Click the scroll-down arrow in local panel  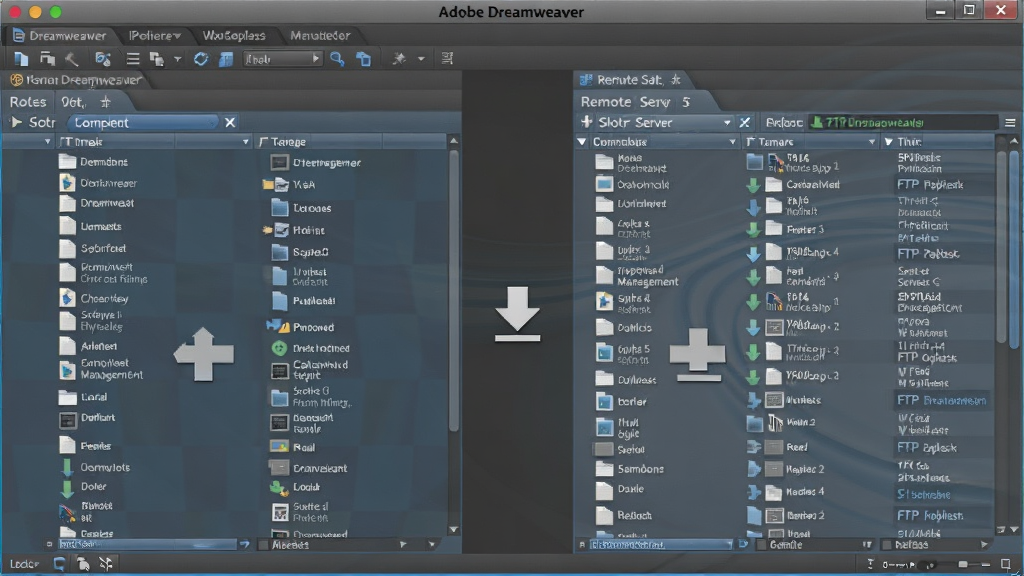[454, 530]
